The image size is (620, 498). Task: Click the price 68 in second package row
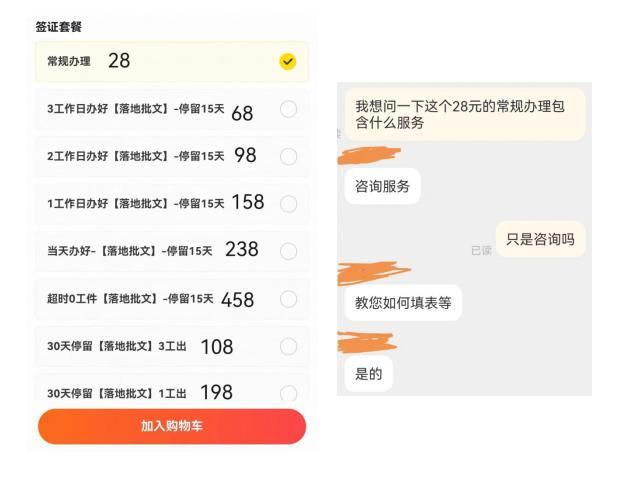coord(242,114)
